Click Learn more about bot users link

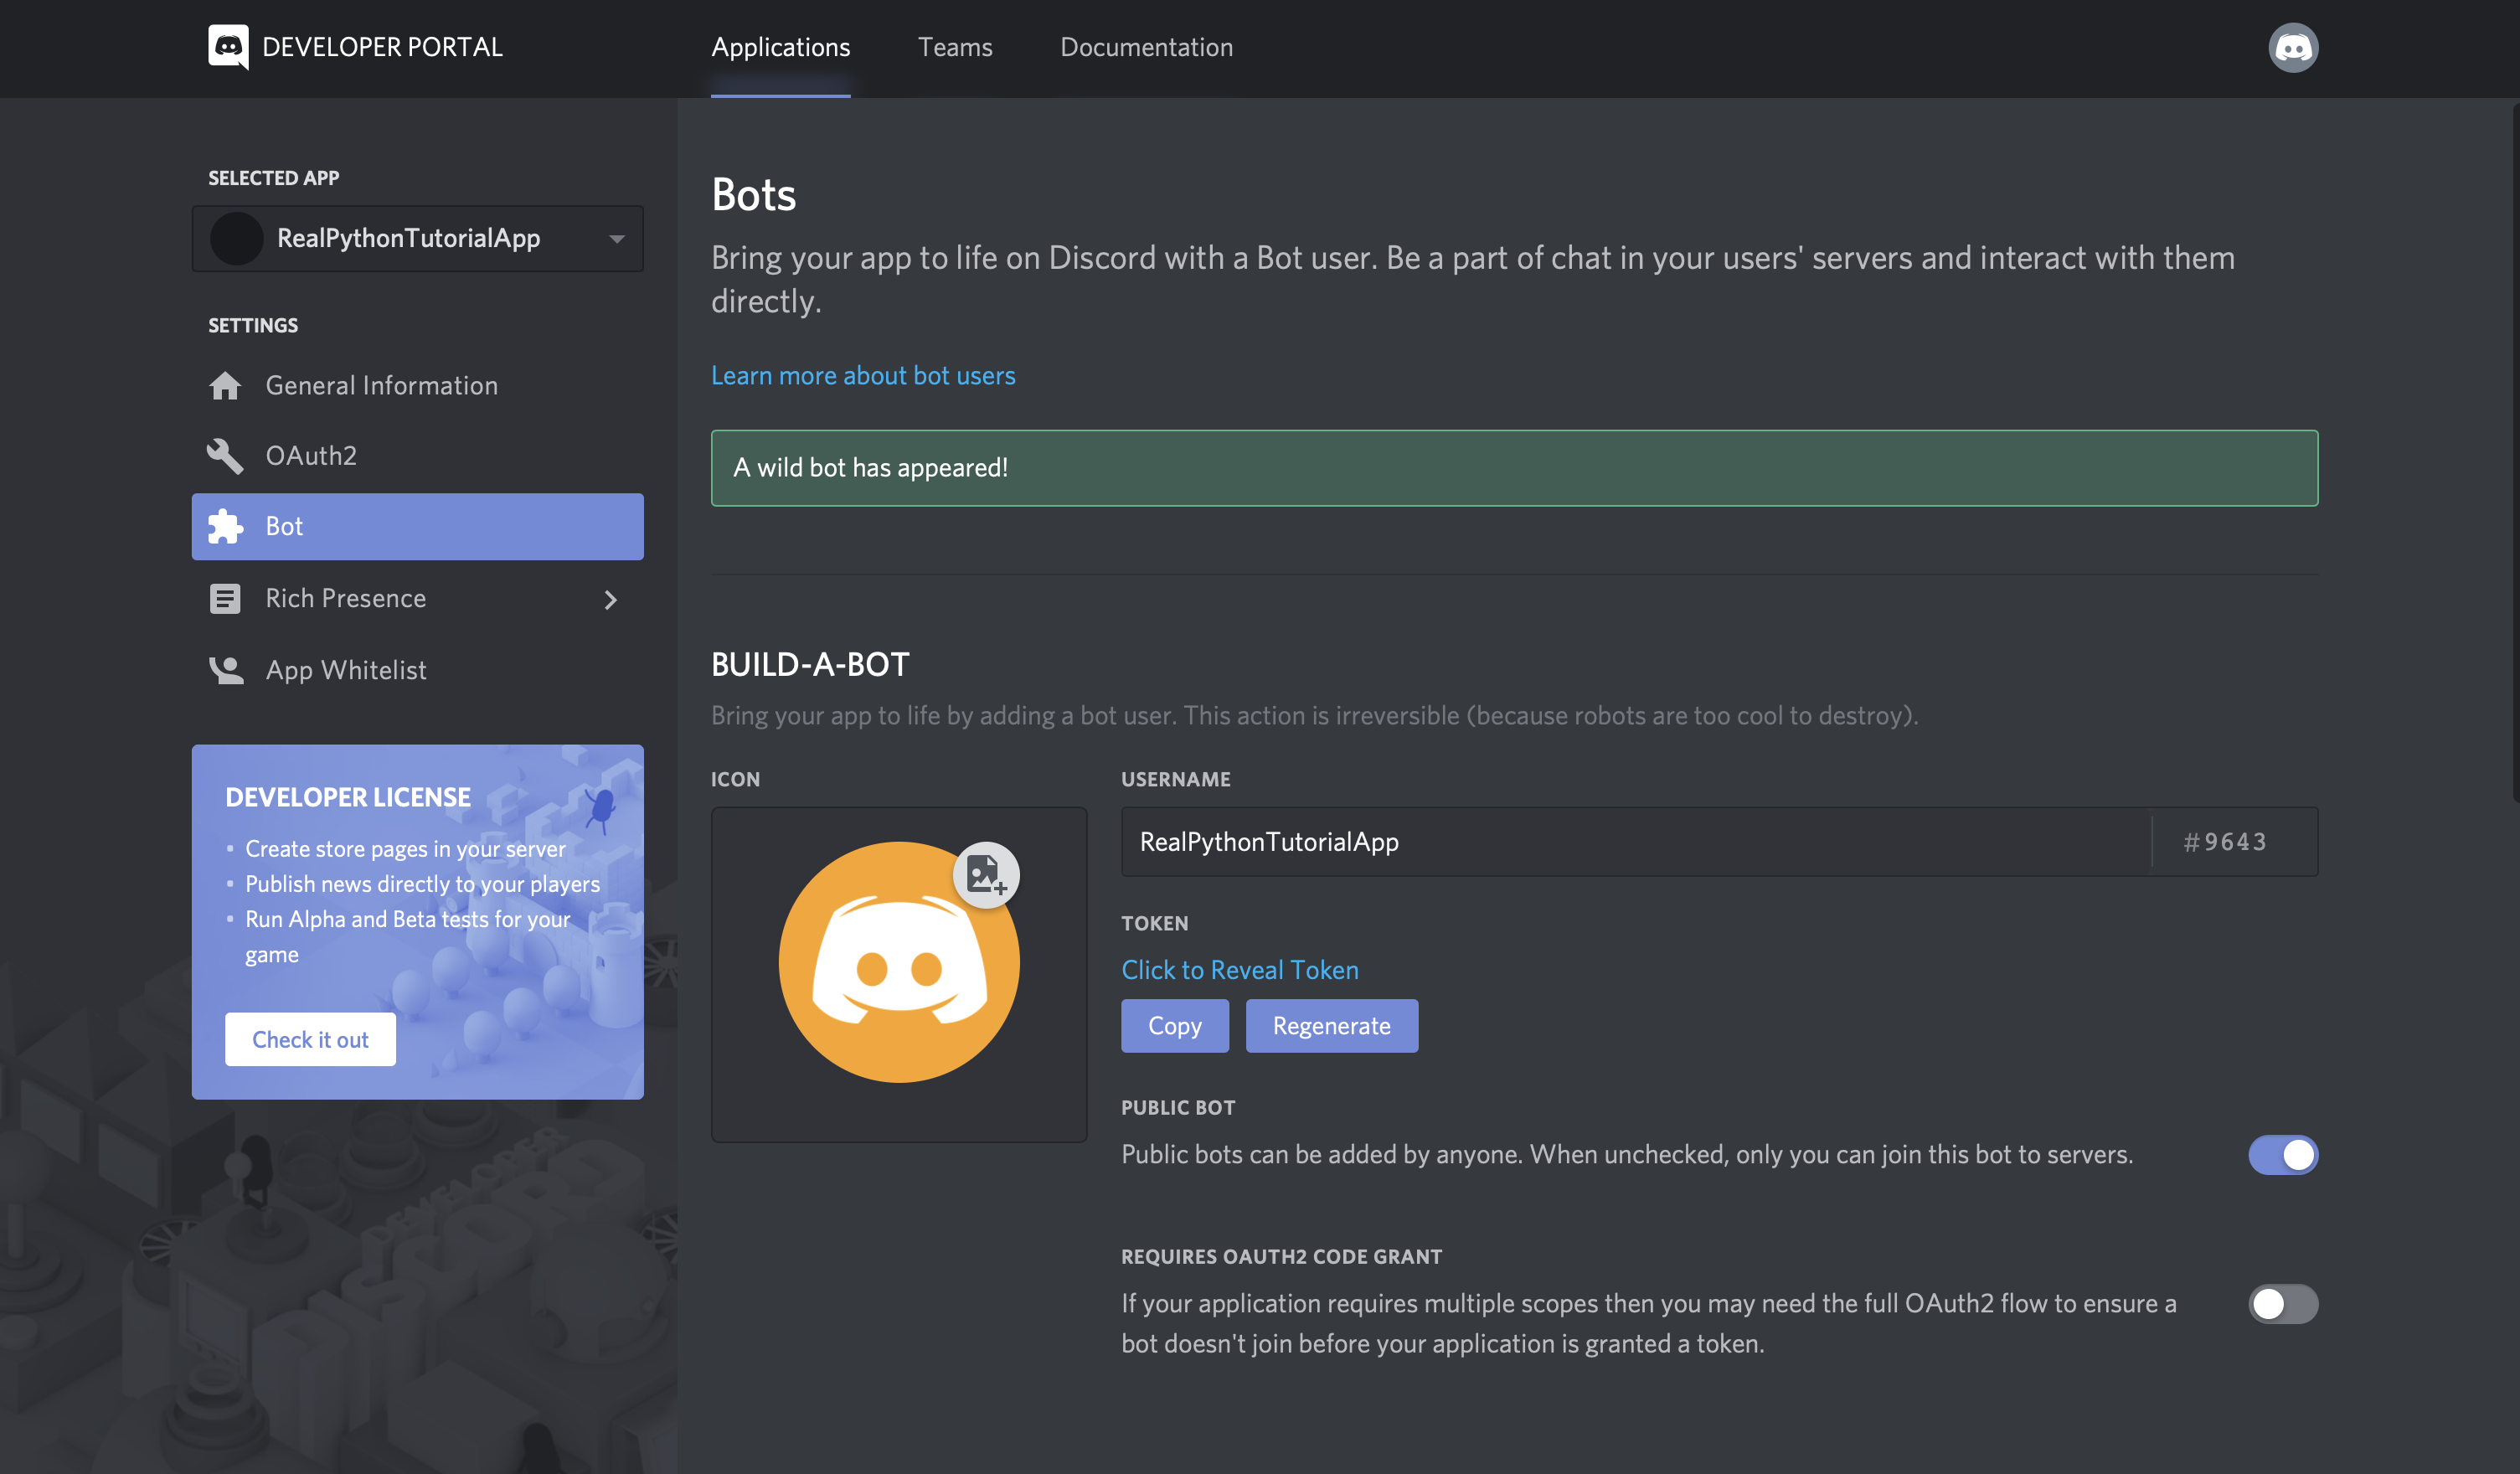(x=863, y=374)
